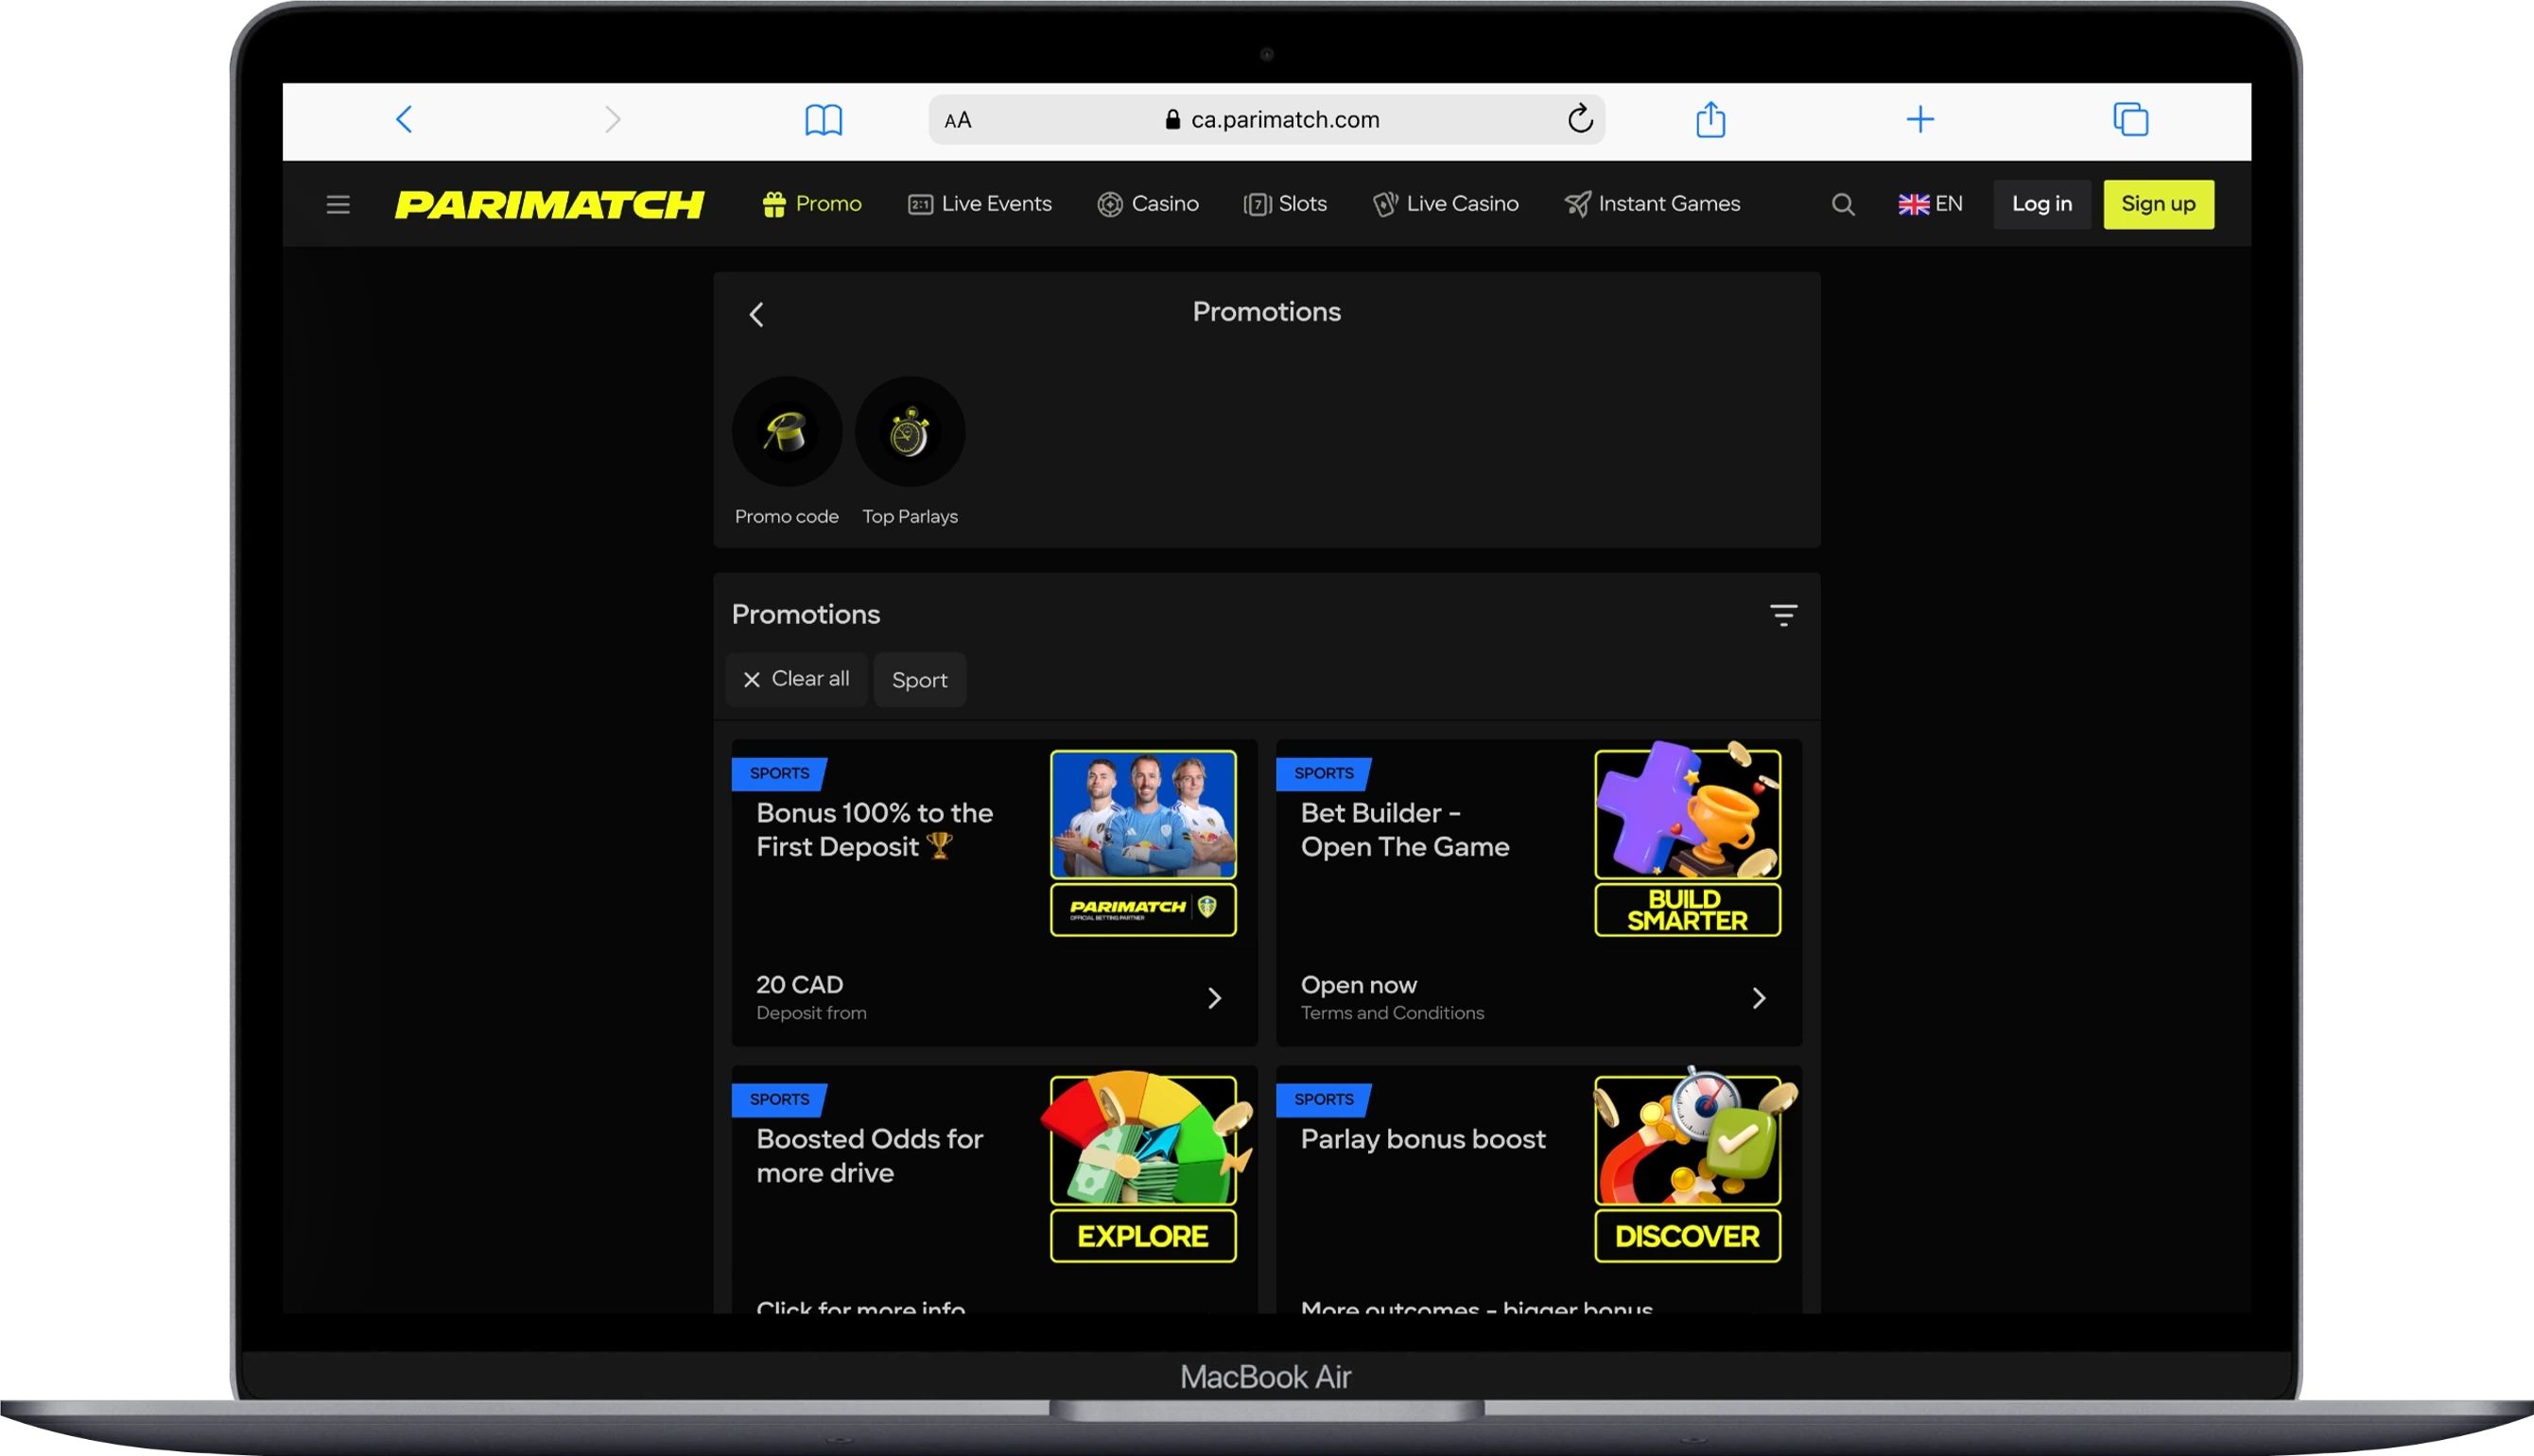Toggle off the Sport filter chip
Screen dimensions: 2534x1456
919,679
